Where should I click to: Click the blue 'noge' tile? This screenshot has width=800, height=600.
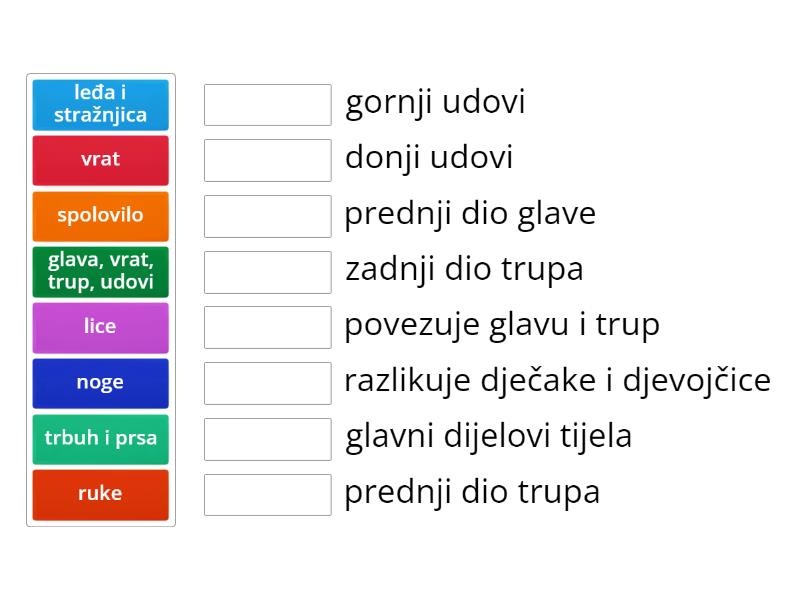point(100,382)
